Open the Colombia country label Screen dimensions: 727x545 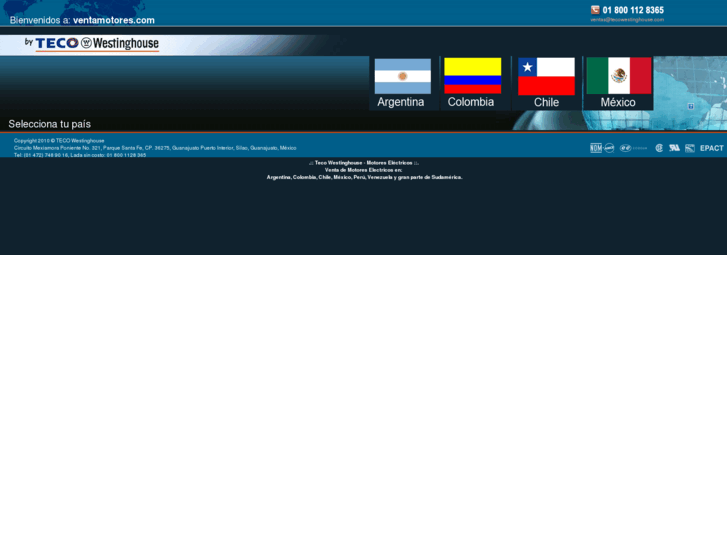471,102
